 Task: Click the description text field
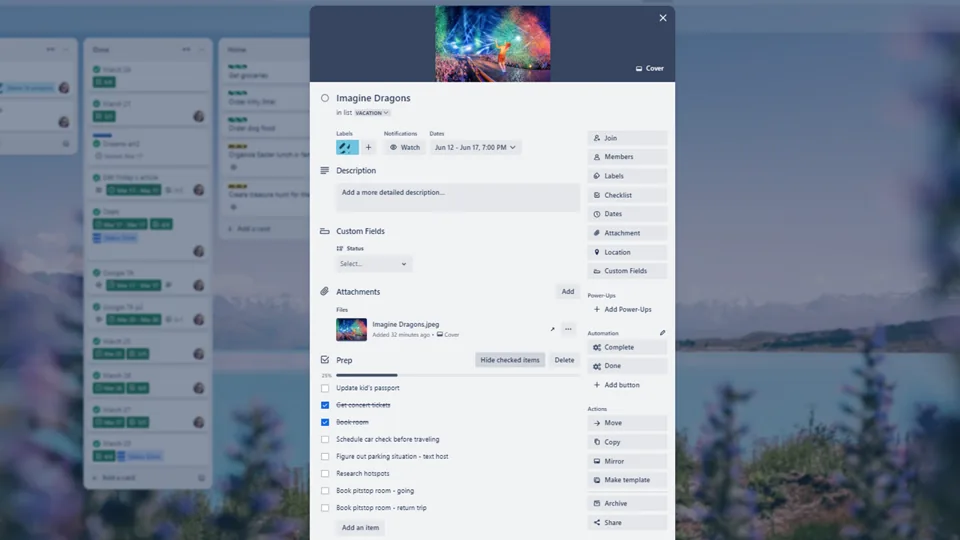pos(457,197)
